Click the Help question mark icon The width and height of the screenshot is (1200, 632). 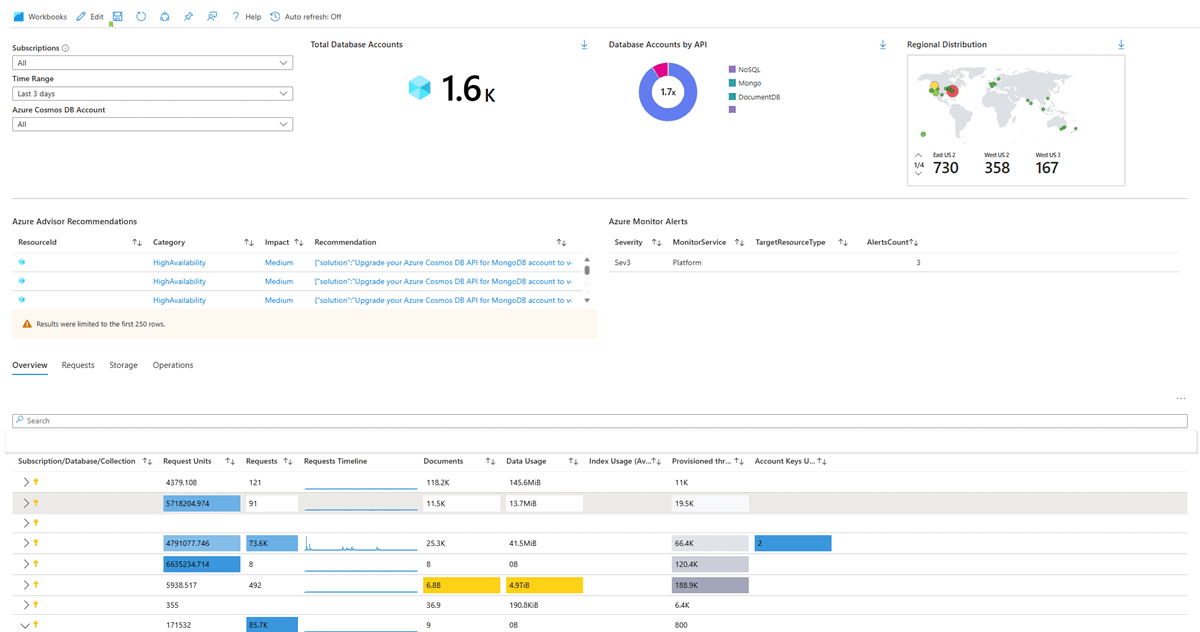click(x=237, y=16)
